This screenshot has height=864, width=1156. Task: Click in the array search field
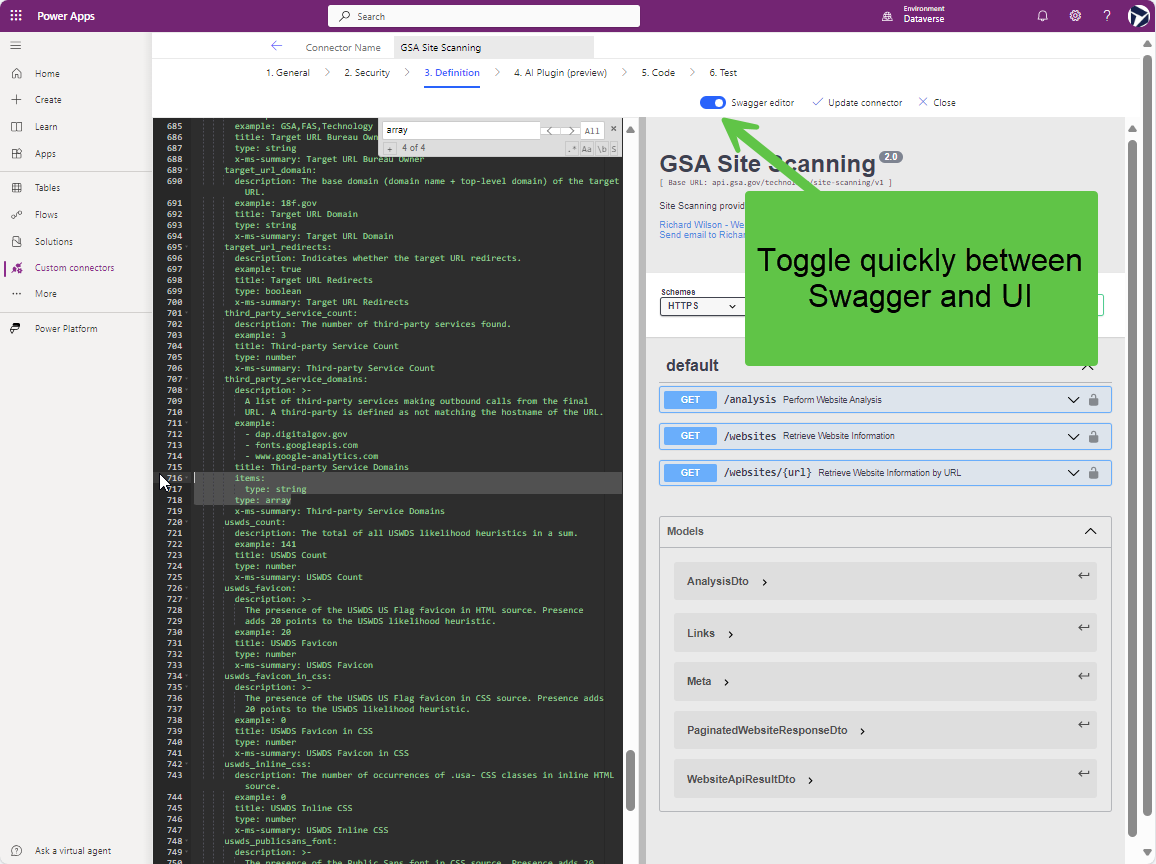point(462,130)
